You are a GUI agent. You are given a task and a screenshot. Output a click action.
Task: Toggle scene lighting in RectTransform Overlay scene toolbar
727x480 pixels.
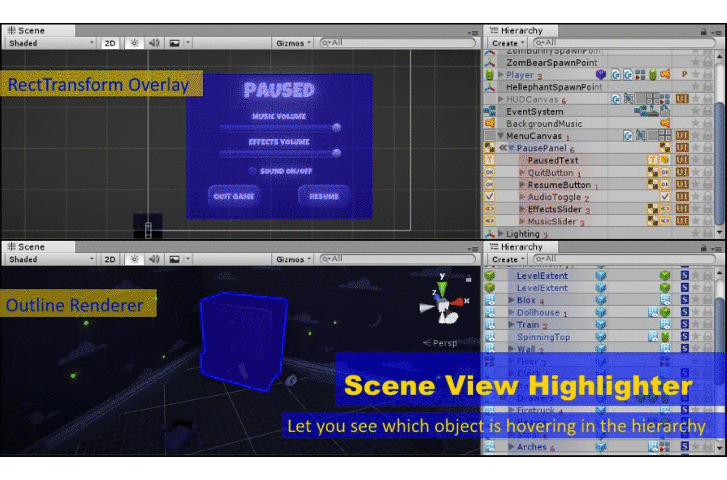coord(134,43)
